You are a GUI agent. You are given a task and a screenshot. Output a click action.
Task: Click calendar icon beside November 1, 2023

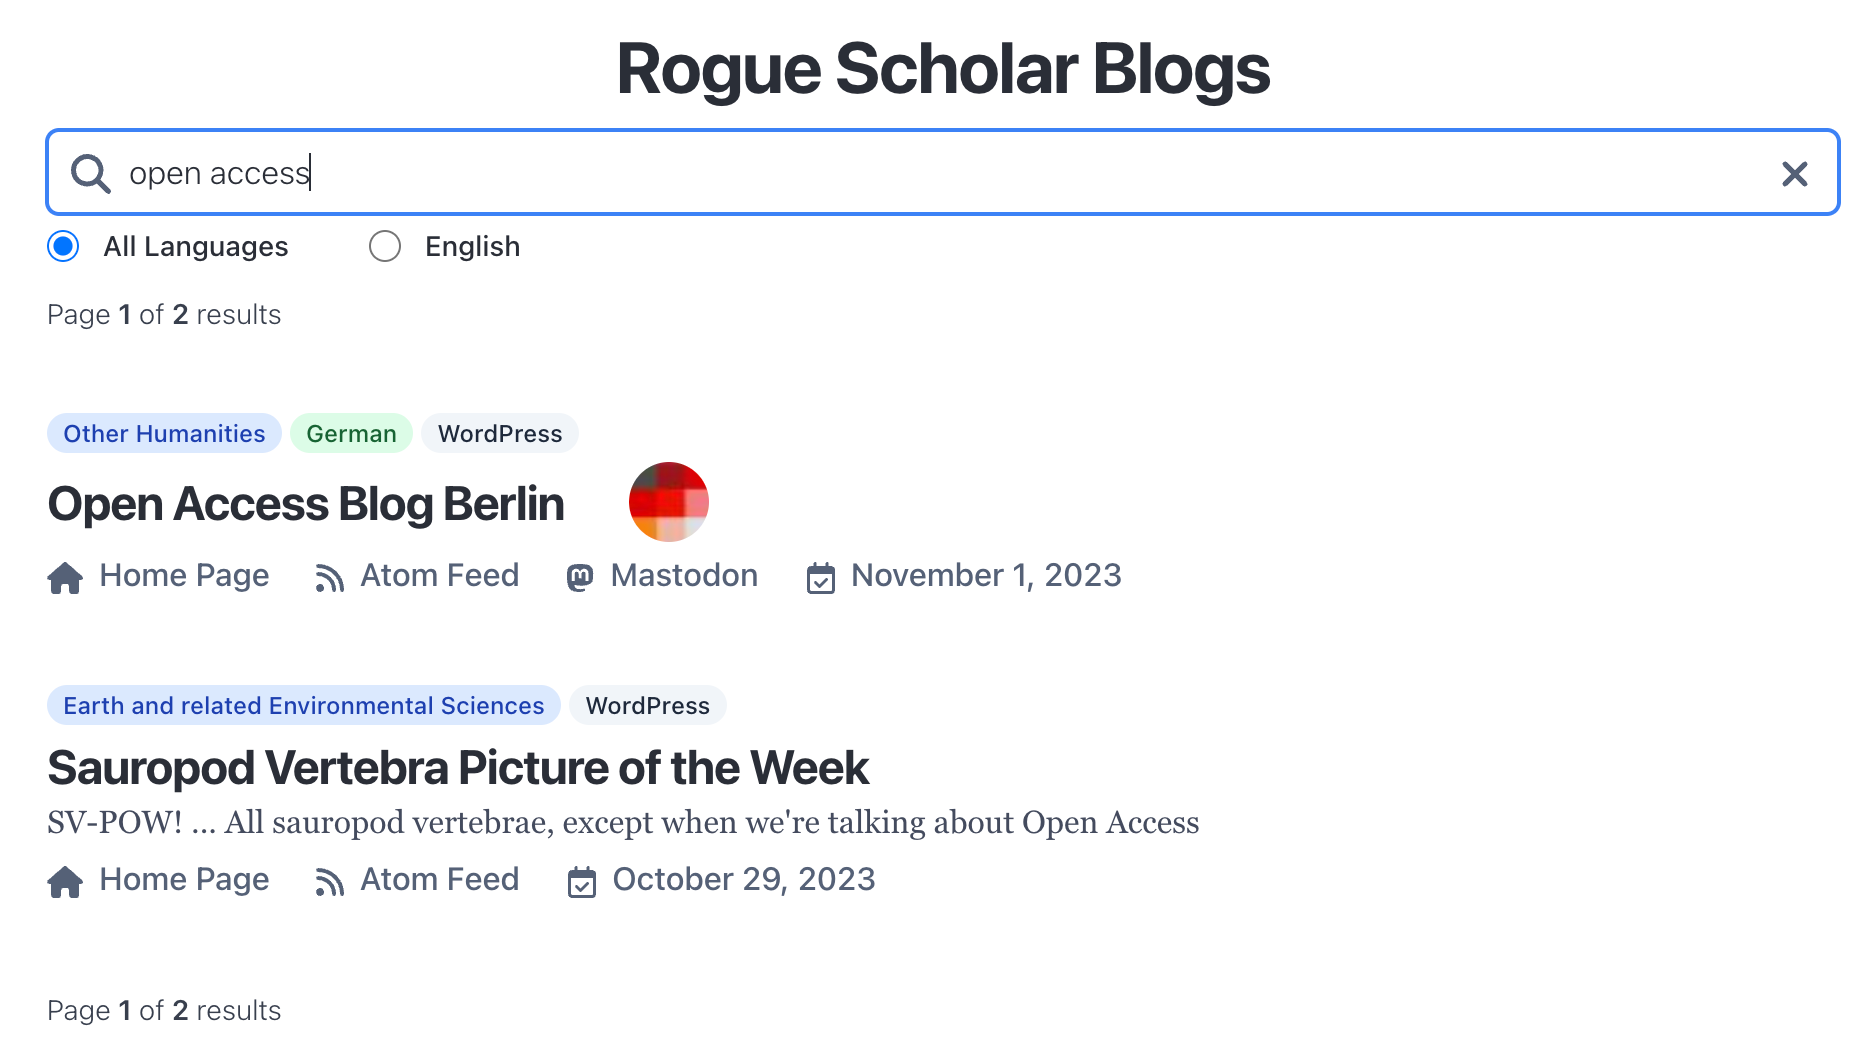coord(820,578)
